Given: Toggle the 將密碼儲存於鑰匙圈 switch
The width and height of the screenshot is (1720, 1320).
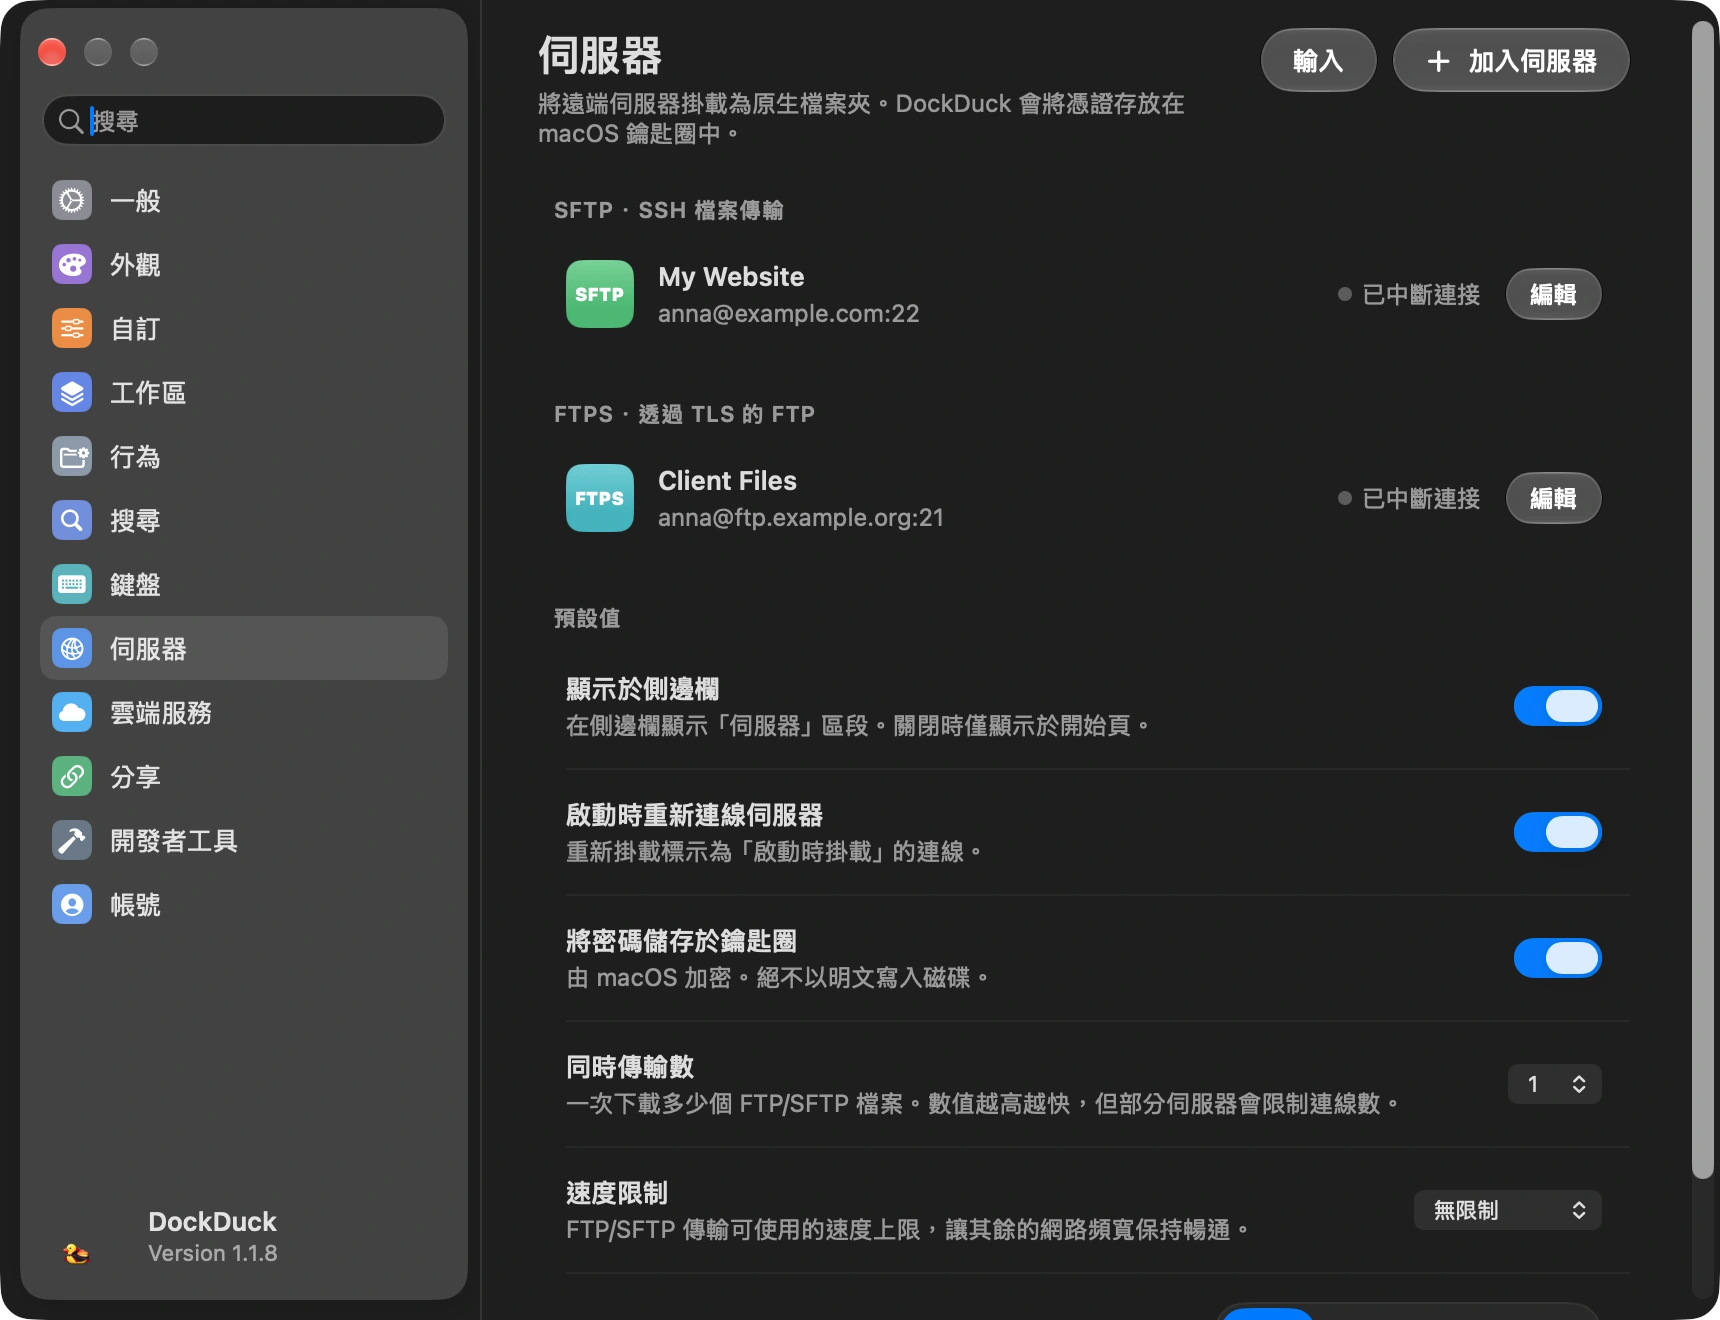Looking at the screenshot, I should tap(1557, 958).
